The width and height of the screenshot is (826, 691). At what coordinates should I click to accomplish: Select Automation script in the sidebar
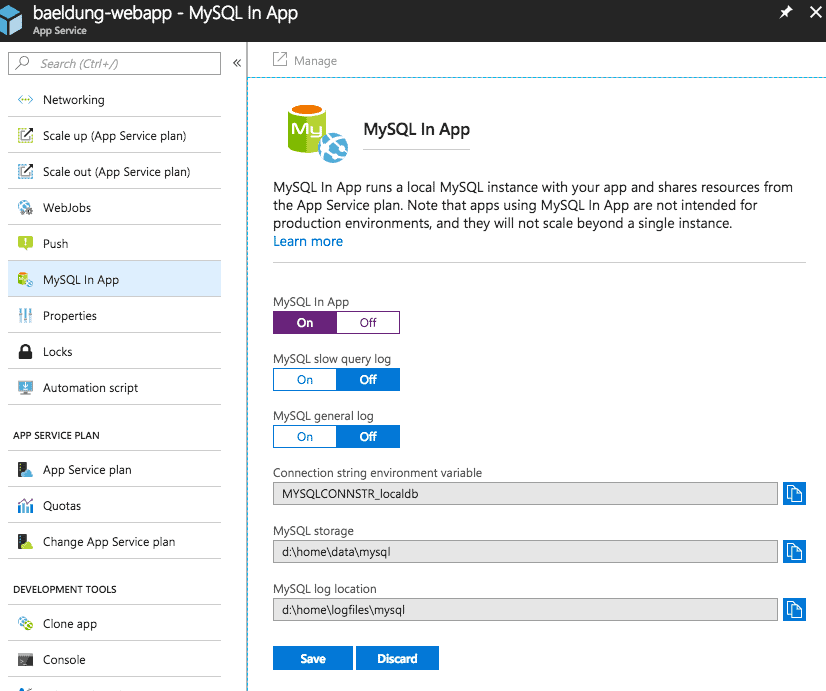click(x=90, y=388)
